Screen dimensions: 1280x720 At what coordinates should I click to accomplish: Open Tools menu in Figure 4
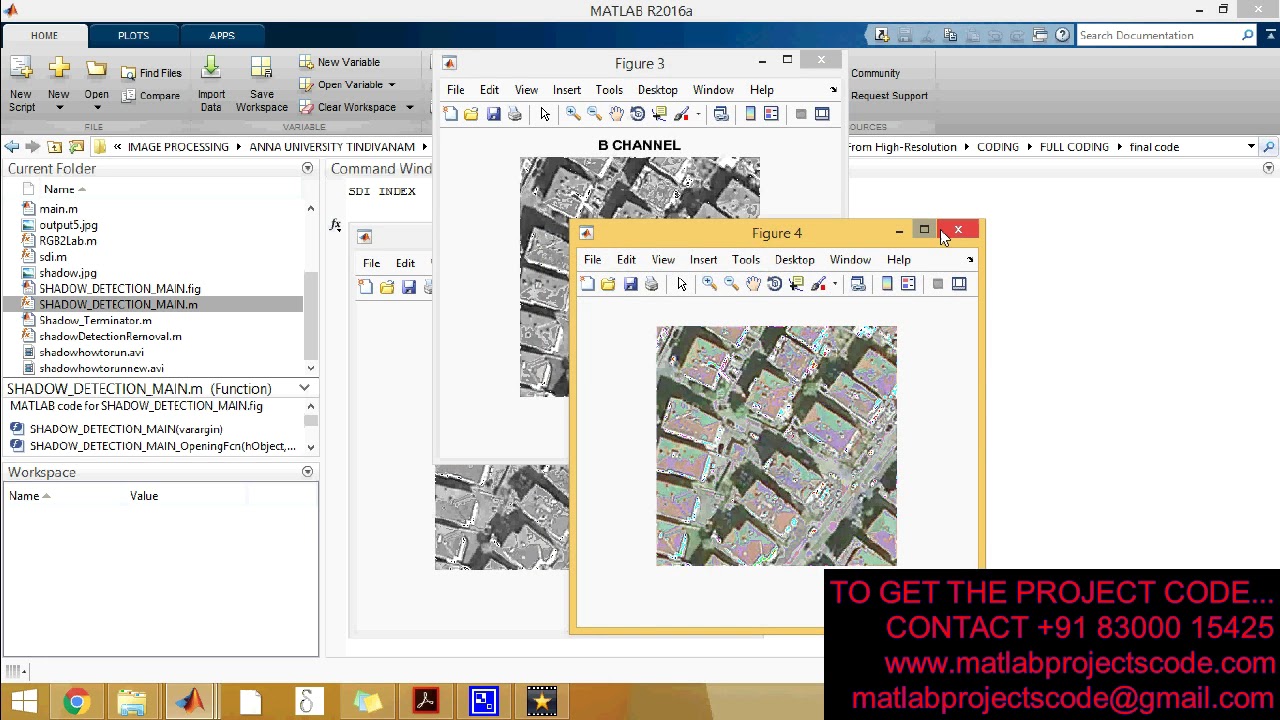pos(746,260)
